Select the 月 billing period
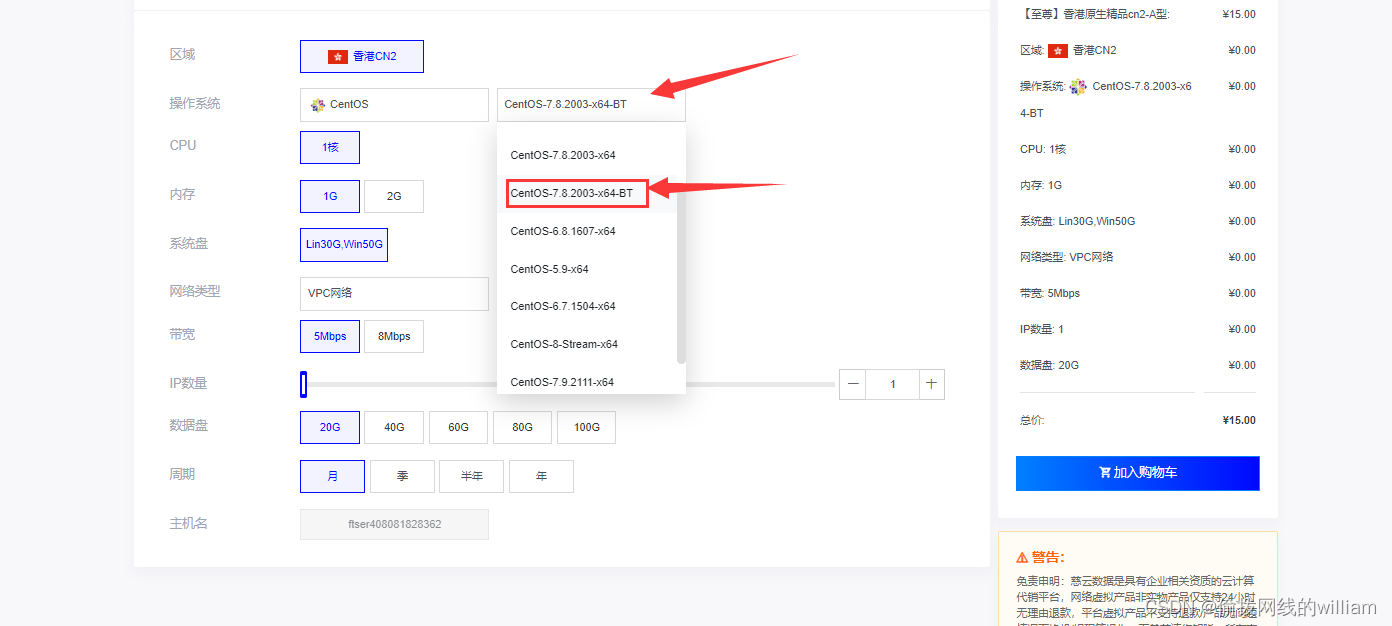 tap(332, 476)
